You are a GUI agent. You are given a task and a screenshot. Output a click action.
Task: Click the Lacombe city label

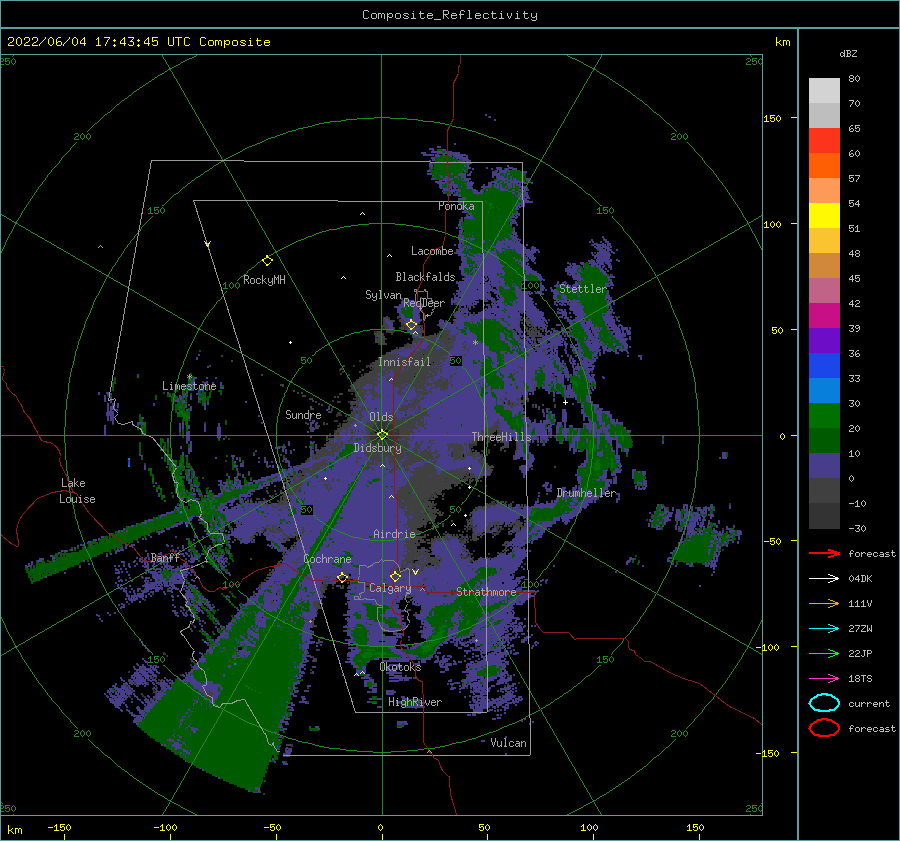pyautogui.click(x=432, y=251)
